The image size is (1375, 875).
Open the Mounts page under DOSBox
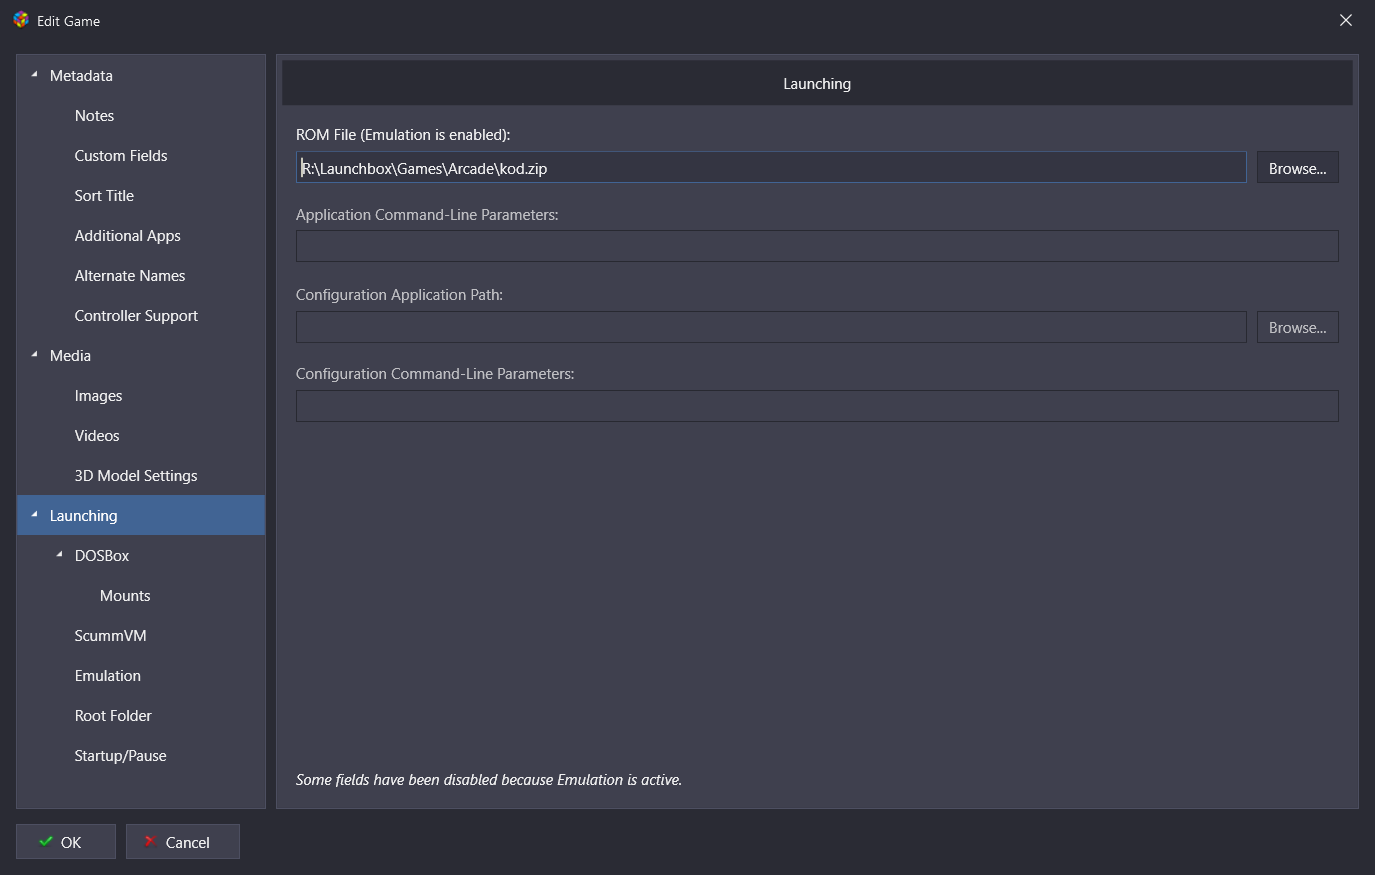point(125,596)
